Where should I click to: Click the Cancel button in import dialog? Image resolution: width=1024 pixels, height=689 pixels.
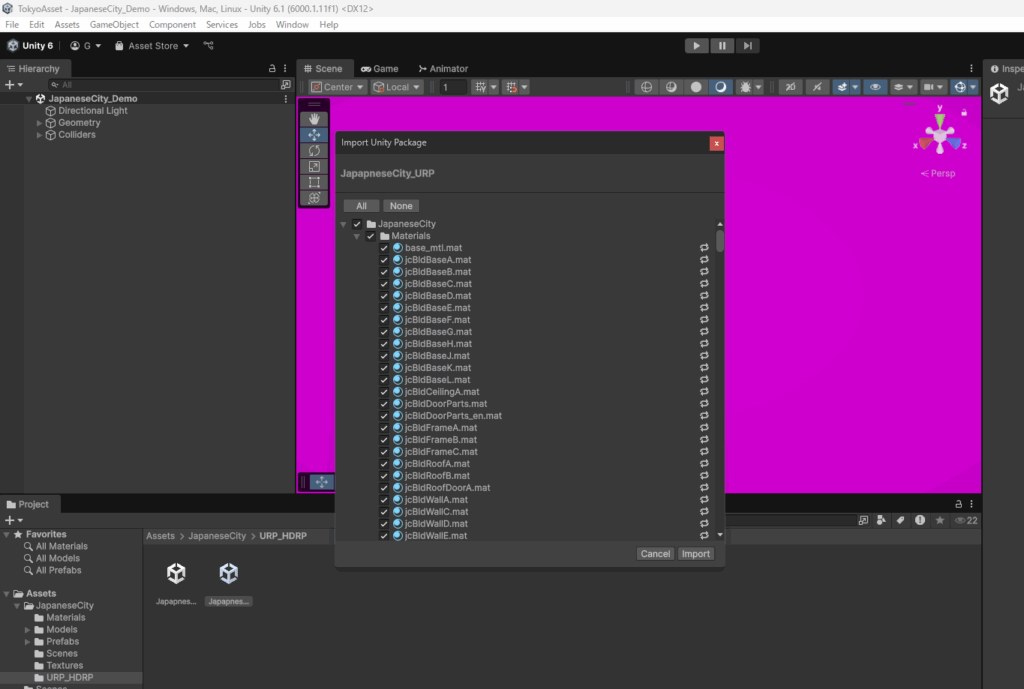coord(655,554)
